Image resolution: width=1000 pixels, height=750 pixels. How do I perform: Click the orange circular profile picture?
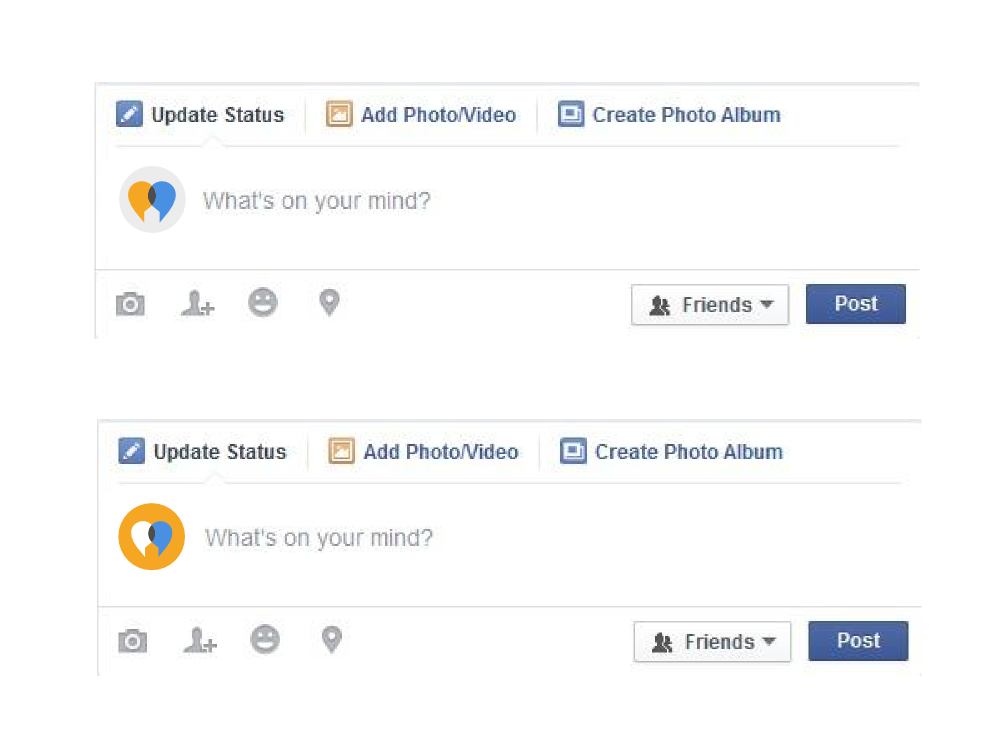(152, 536)
